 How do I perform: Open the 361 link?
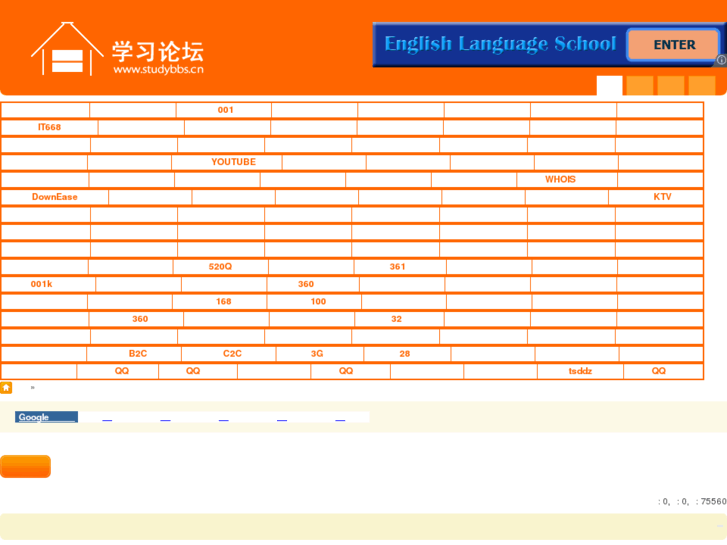[397, 267]
